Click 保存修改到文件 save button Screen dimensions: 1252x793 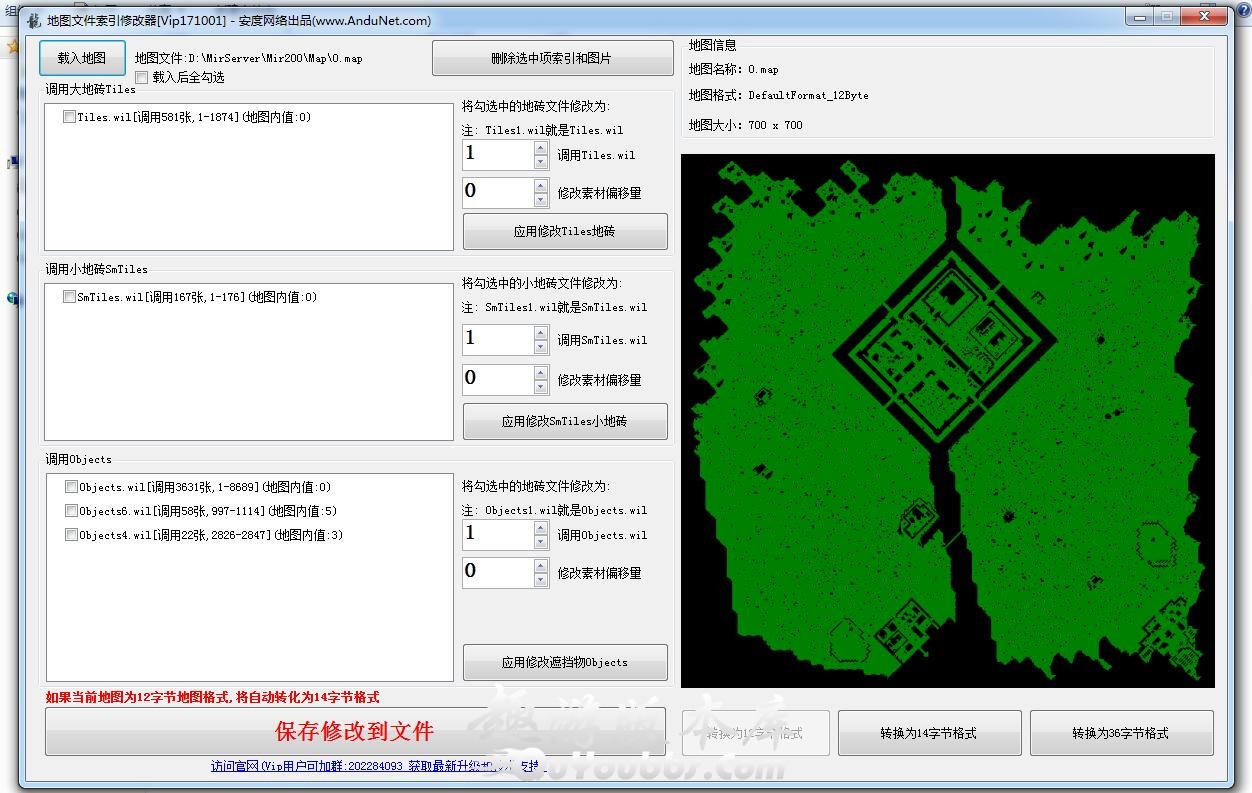pos(354,732)
